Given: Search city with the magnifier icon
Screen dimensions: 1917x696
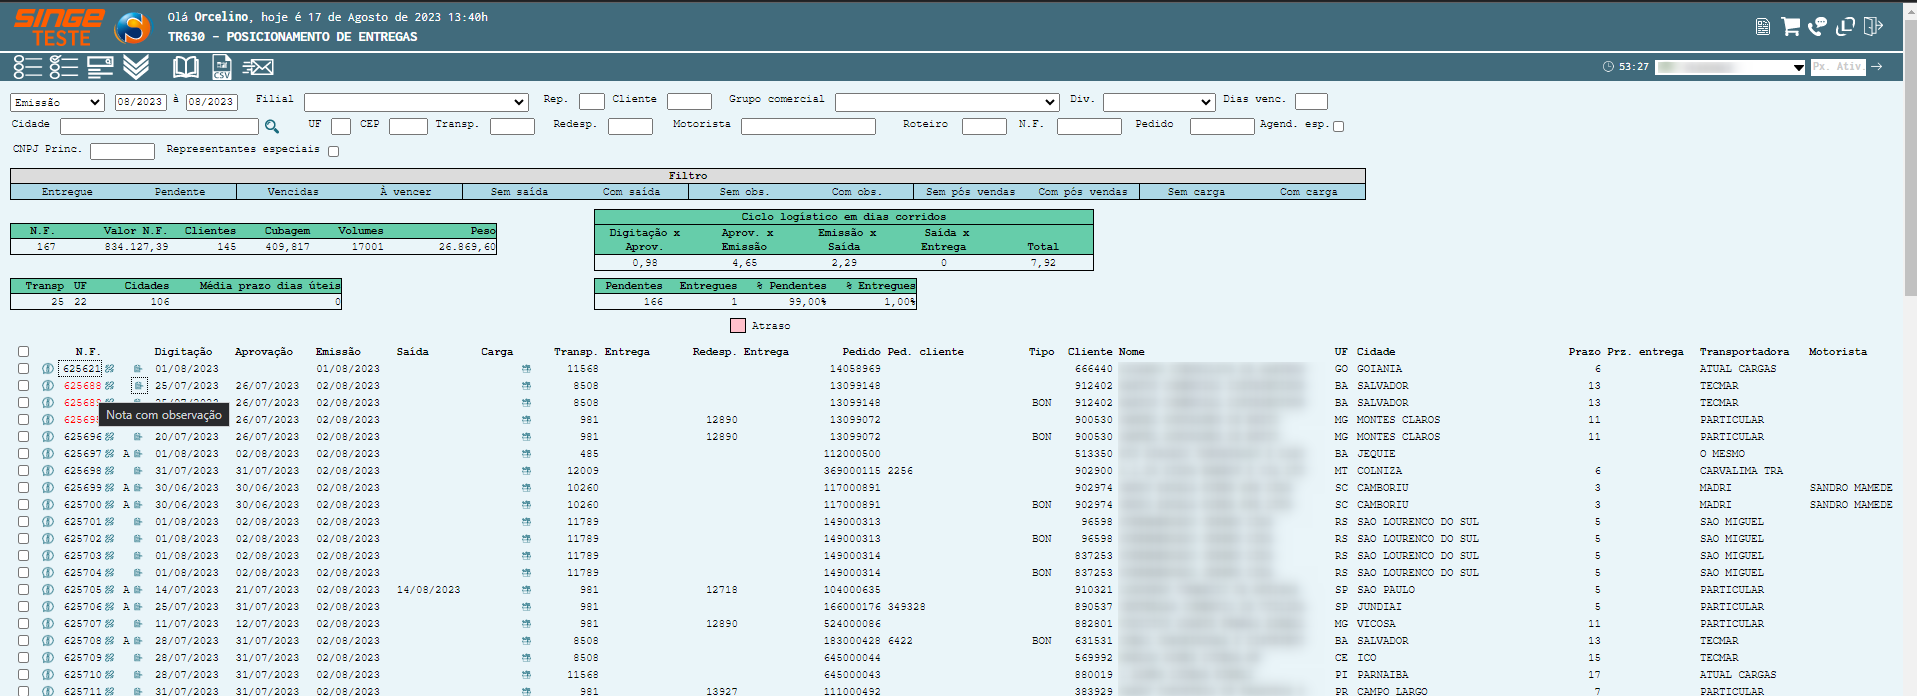Looking at the screenshot, I should [271, 126].
